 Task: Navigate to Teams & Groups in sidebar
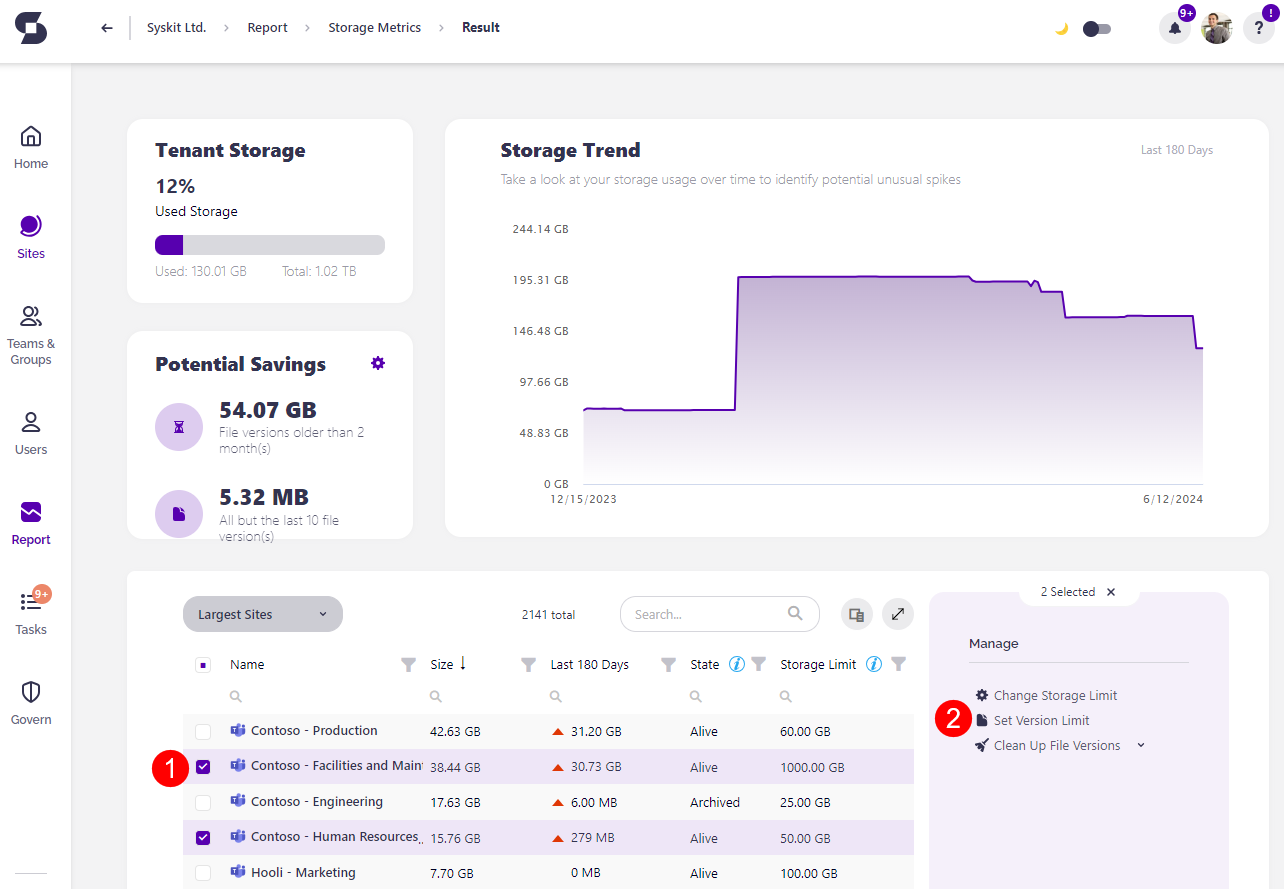click(x=30, y=335)
